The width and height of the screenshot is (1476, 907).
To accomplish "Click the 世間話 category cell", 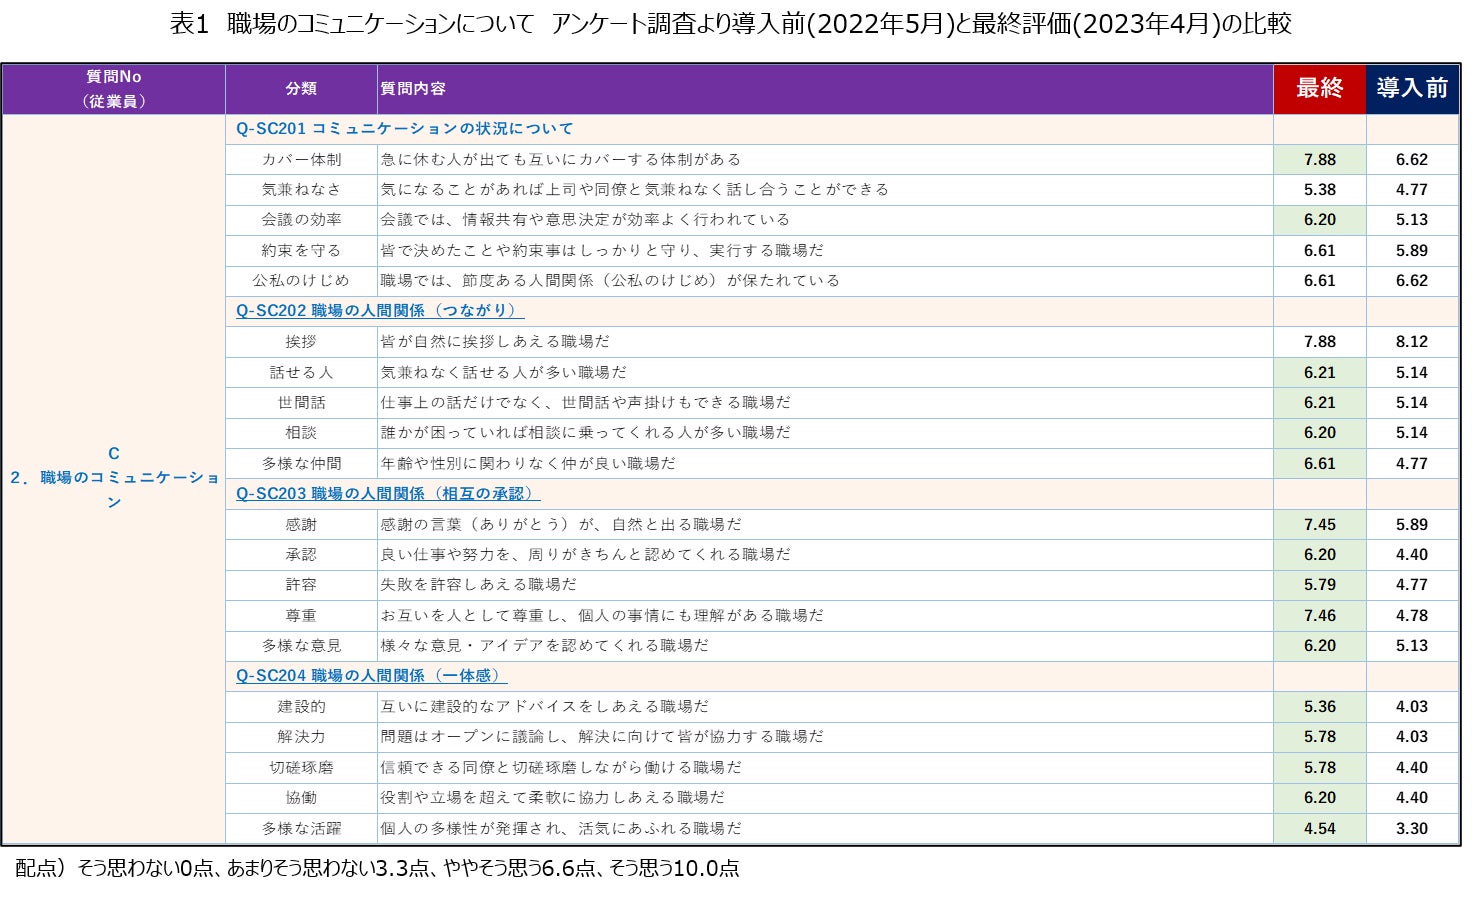I will [301, 403].
